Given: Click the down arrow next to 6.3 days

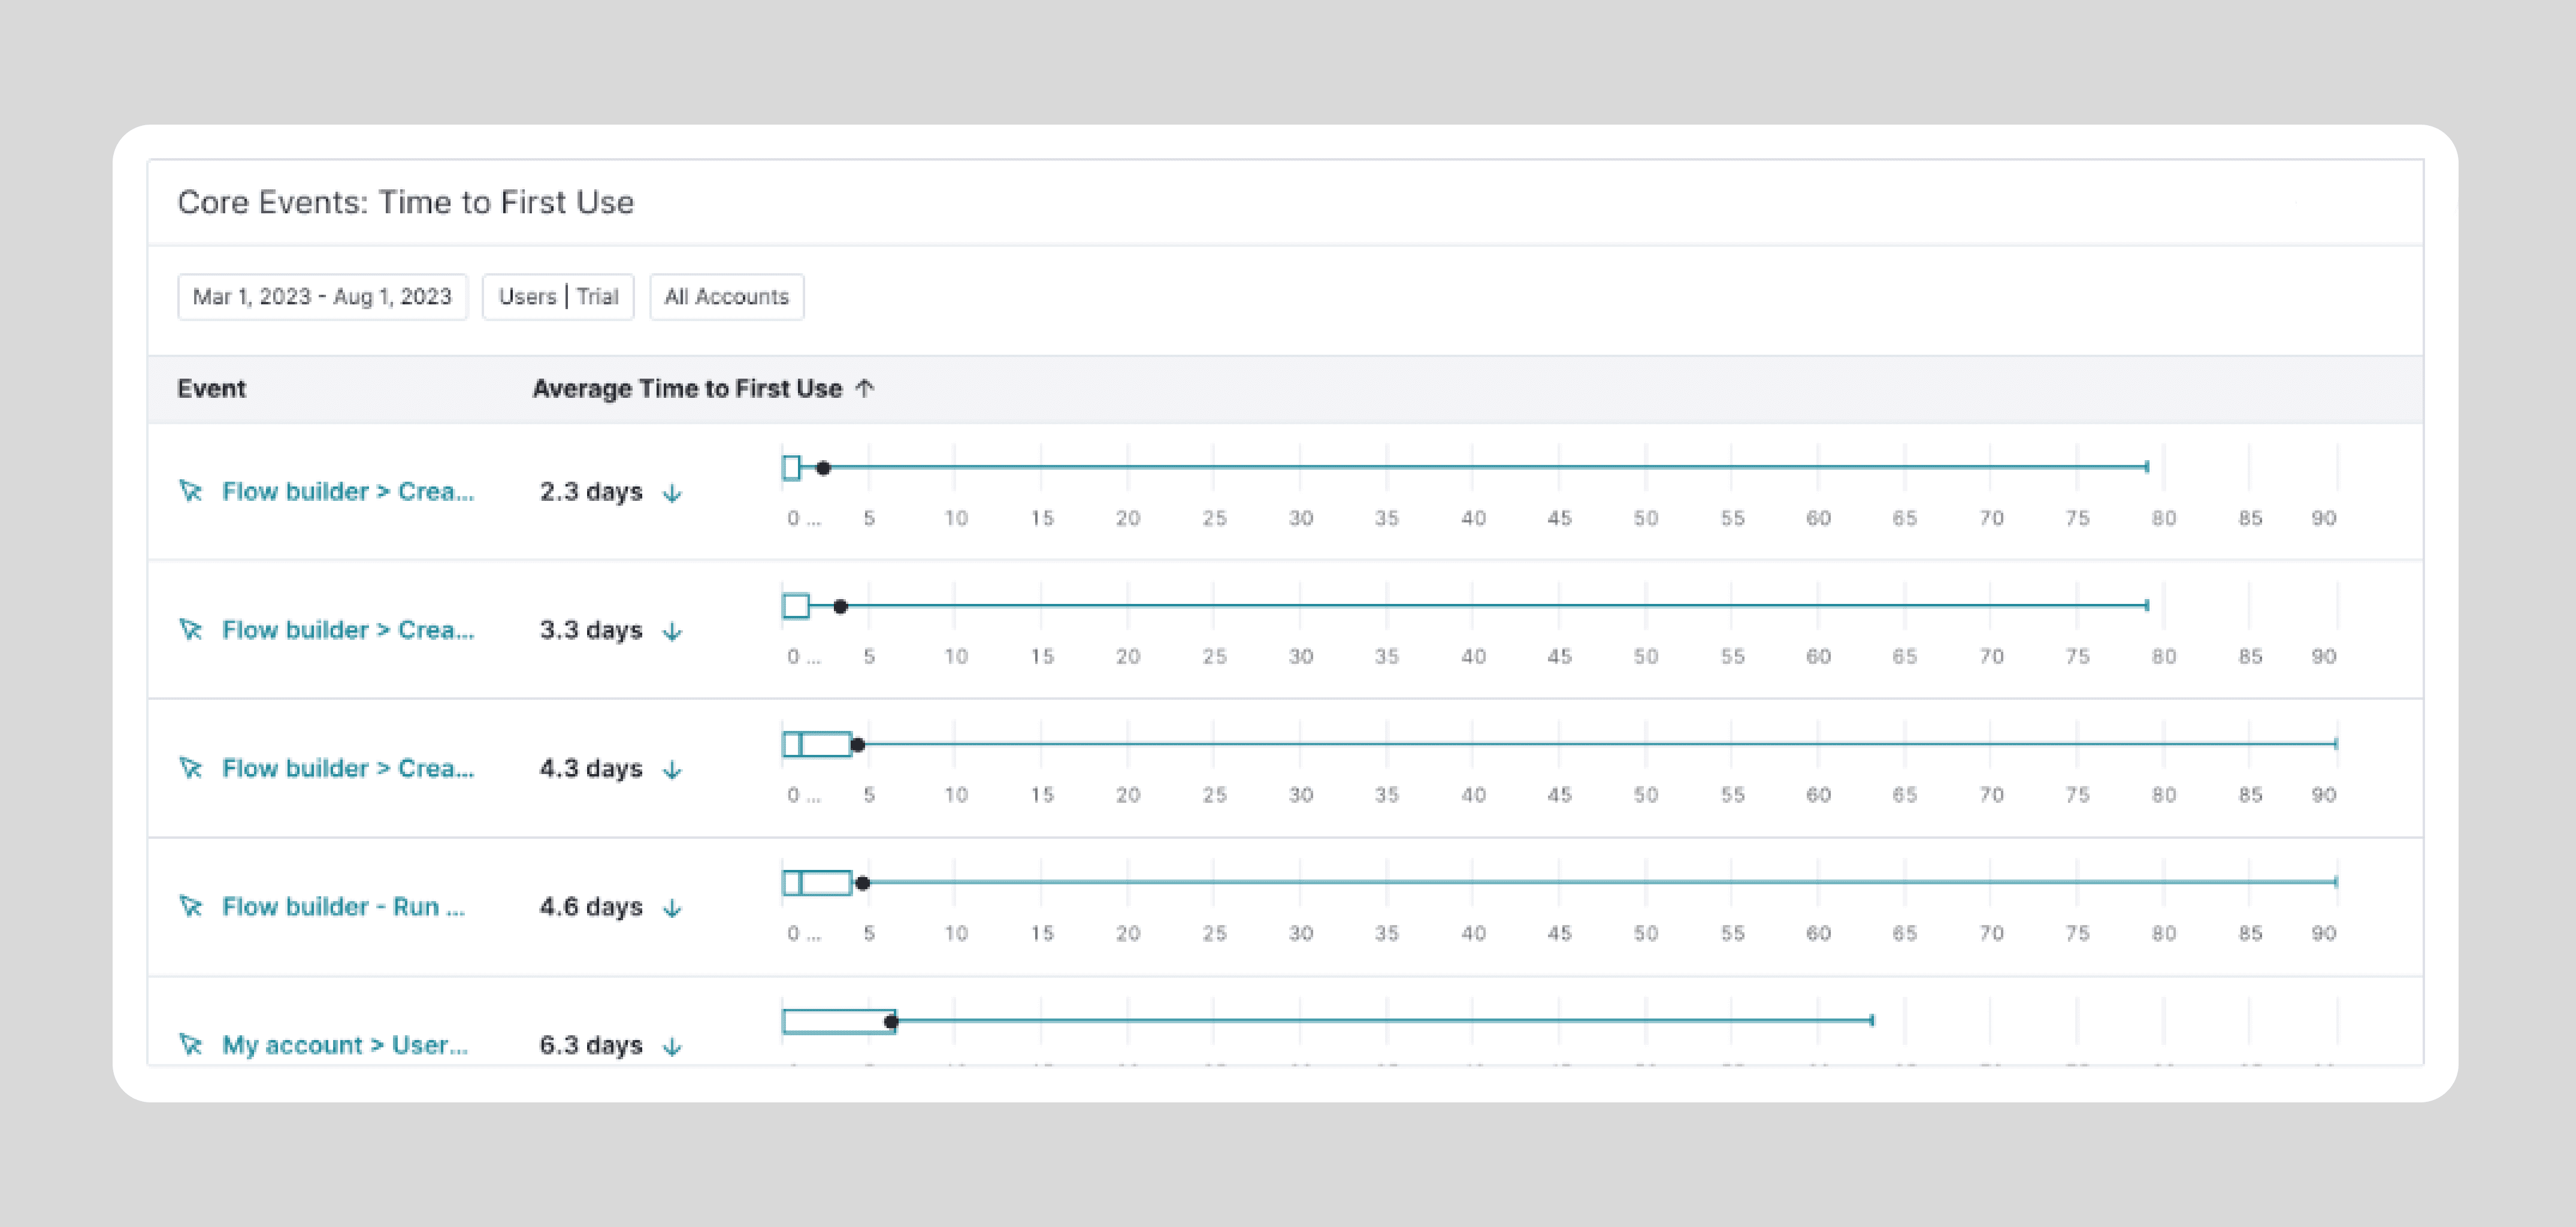Looking at the screenshot, I should tap(673, 1046).
